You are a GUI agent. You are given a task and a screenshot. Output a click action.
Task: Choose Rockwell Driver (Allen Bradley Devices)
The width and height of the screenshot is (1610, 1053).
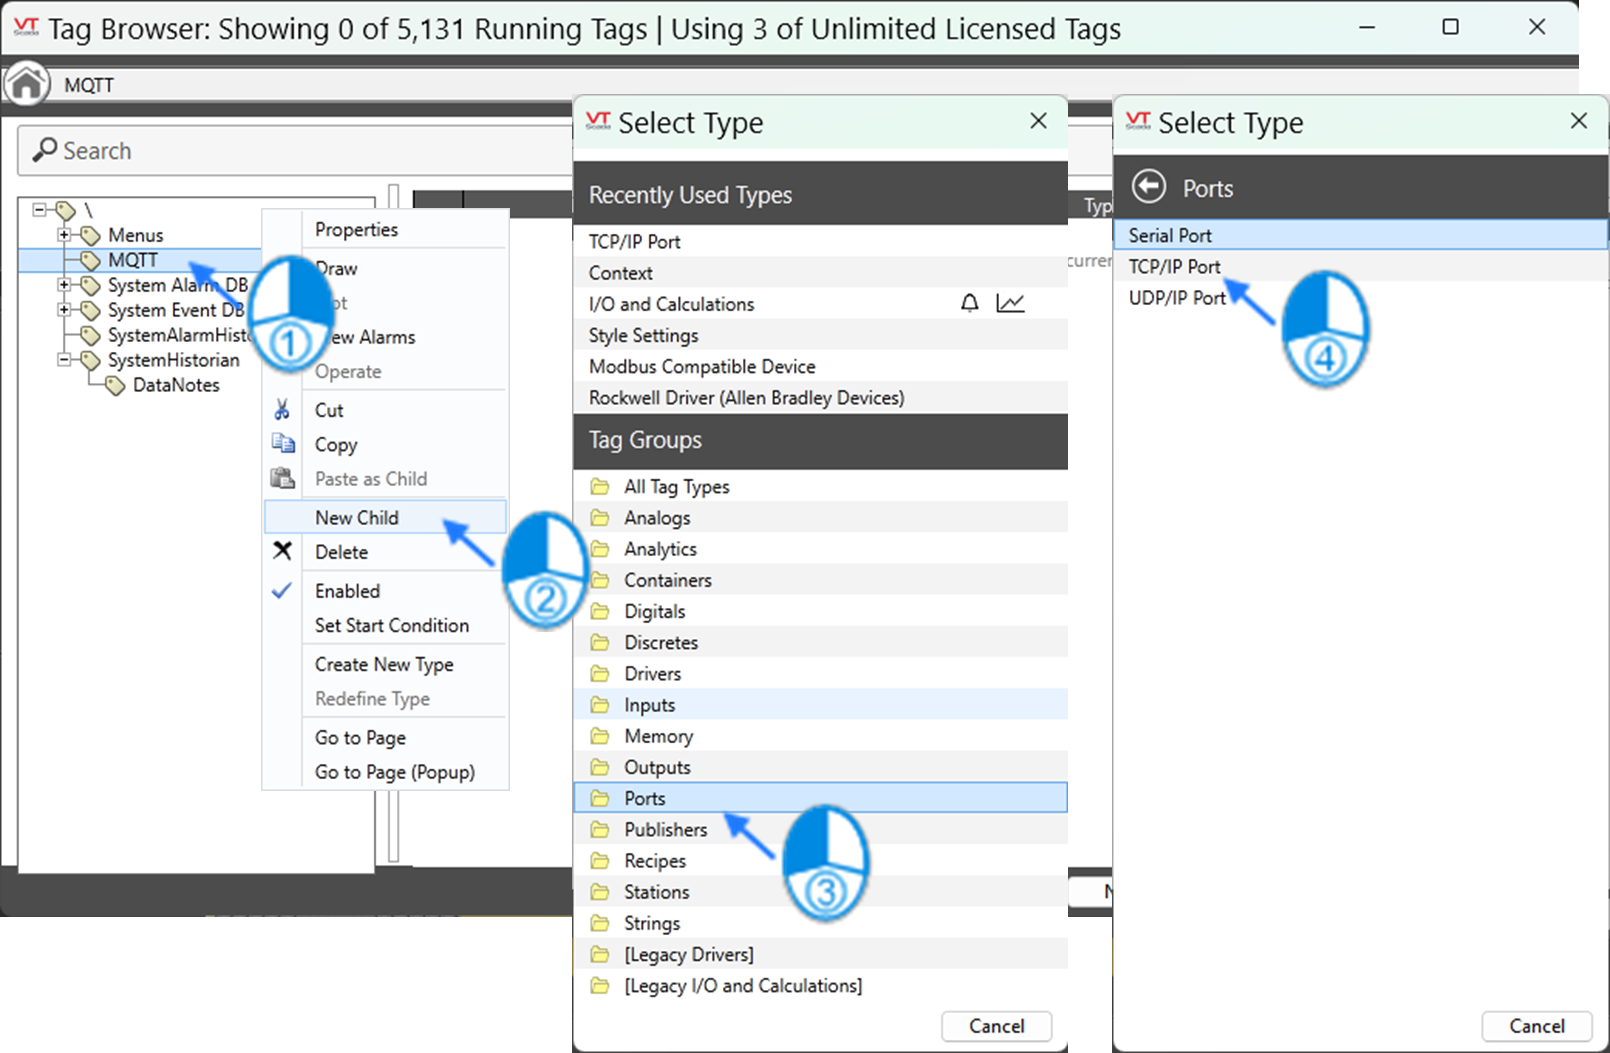click(821, 397)
